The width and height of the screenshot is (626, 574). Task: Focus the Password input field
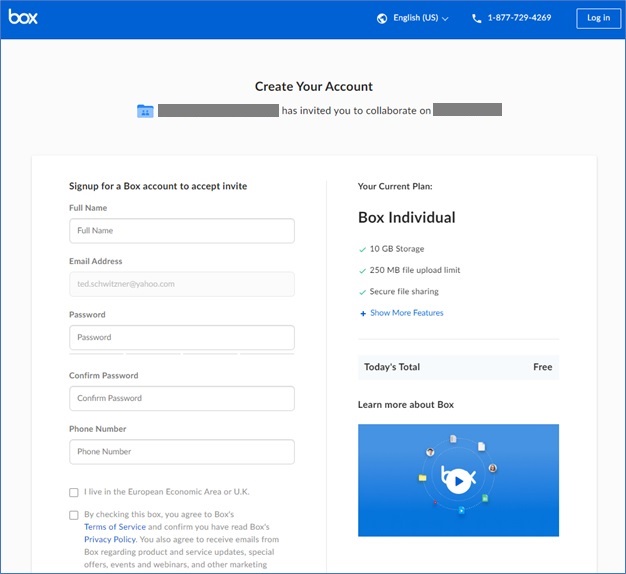click(182, 337)
